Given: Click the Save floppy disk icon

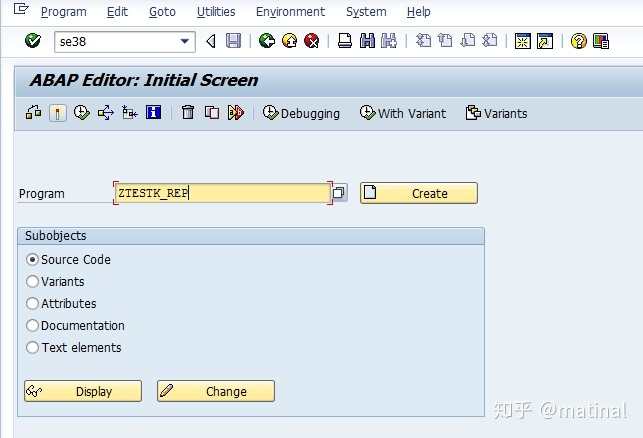Looking at the screenshot, I should pyautogui.click(x=233, y=41).
